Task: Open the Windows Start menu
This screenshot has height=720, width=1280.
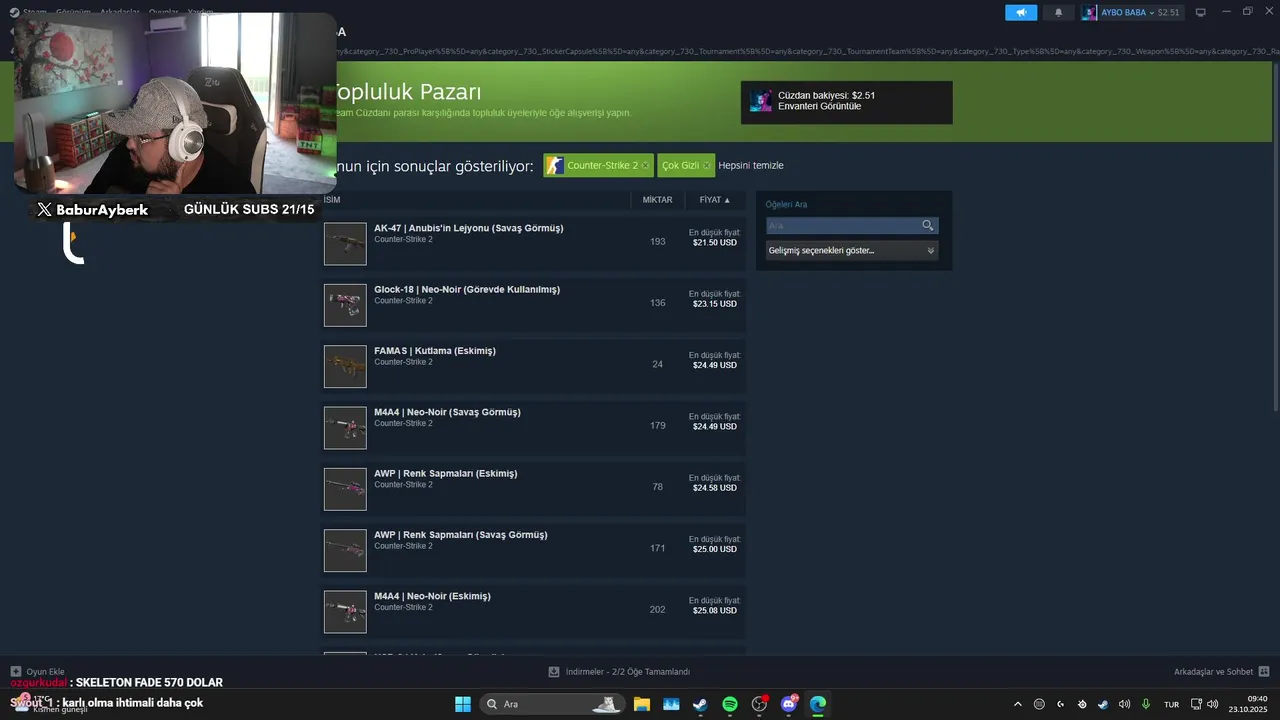Action: coord(463,704)
